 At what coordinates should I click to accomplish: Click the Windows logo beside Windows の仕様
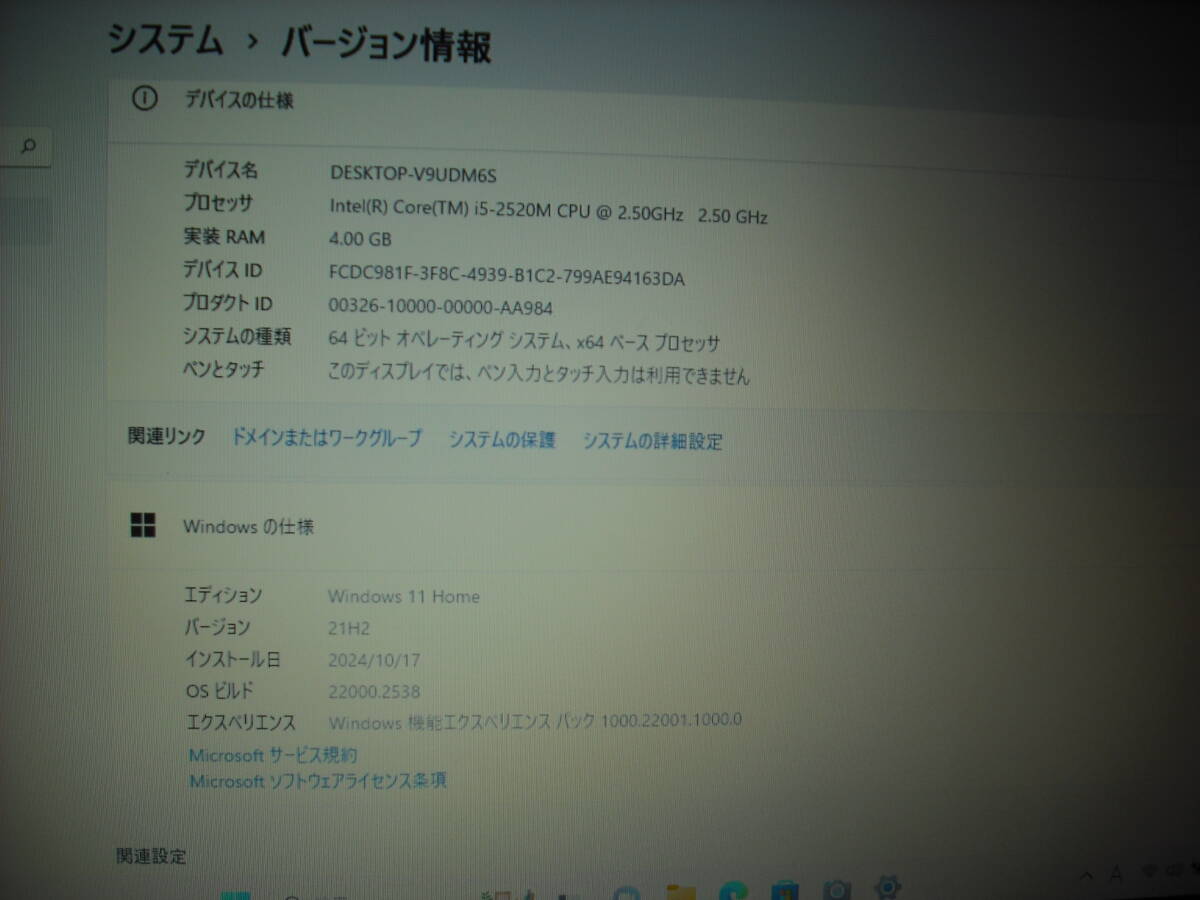click(x=143, y=525)
